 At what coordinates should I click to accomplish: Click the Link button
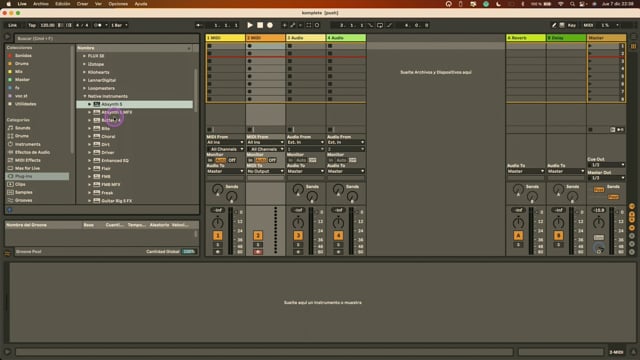[x=13, y=25]
